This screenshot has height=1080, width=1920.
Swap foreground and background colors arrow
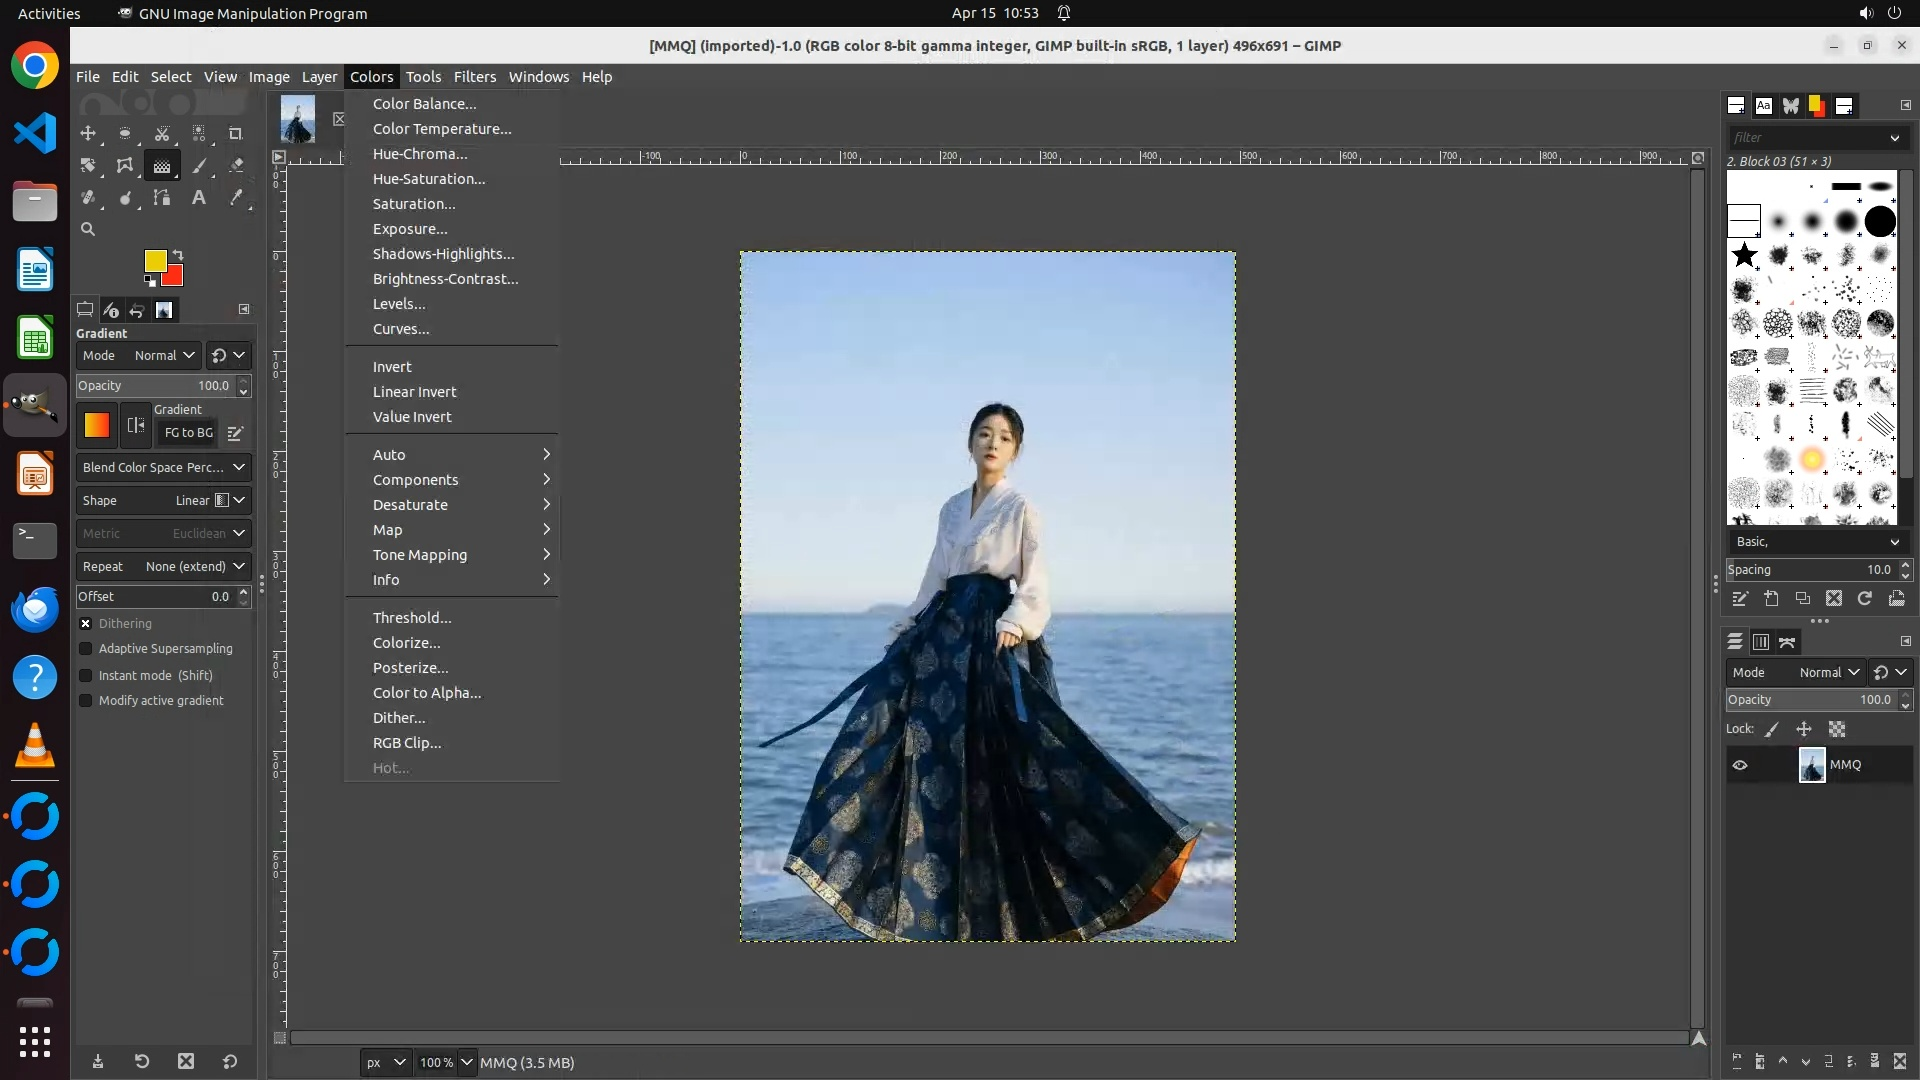[178, 254]
